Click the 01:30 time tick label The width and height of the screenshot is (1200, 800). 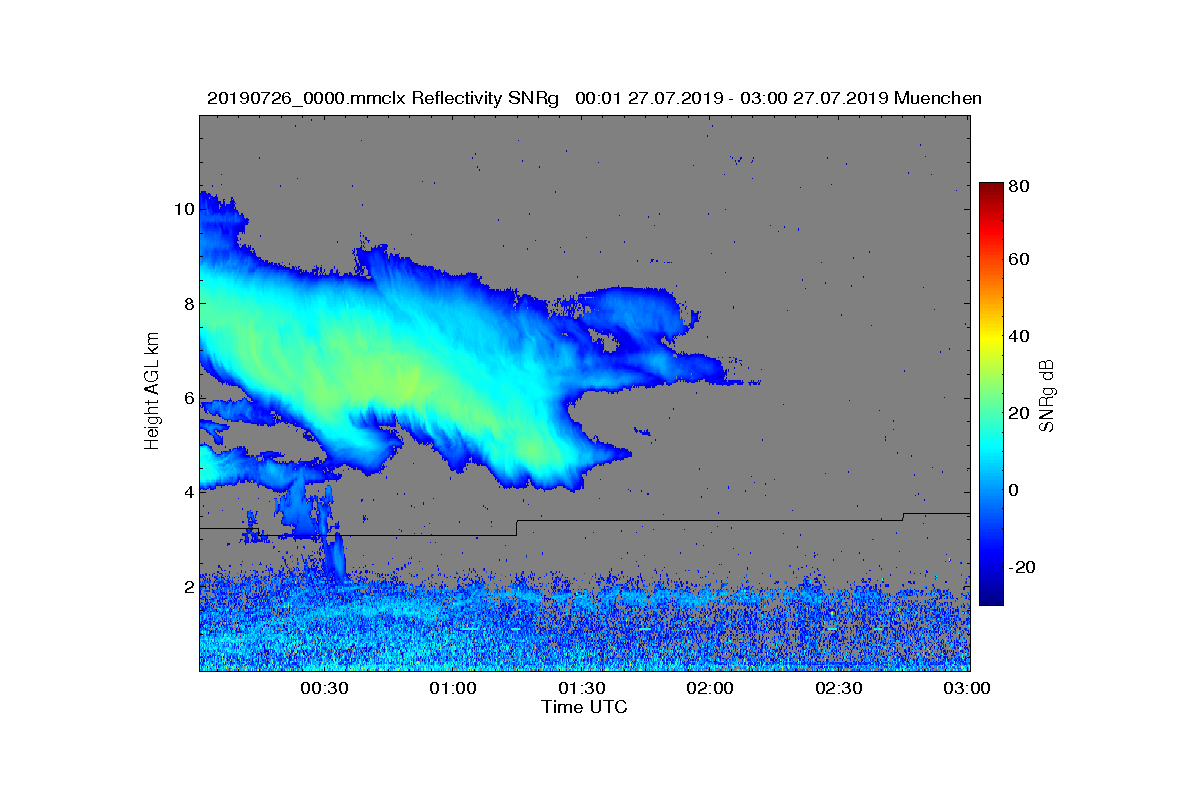(581, 688)
